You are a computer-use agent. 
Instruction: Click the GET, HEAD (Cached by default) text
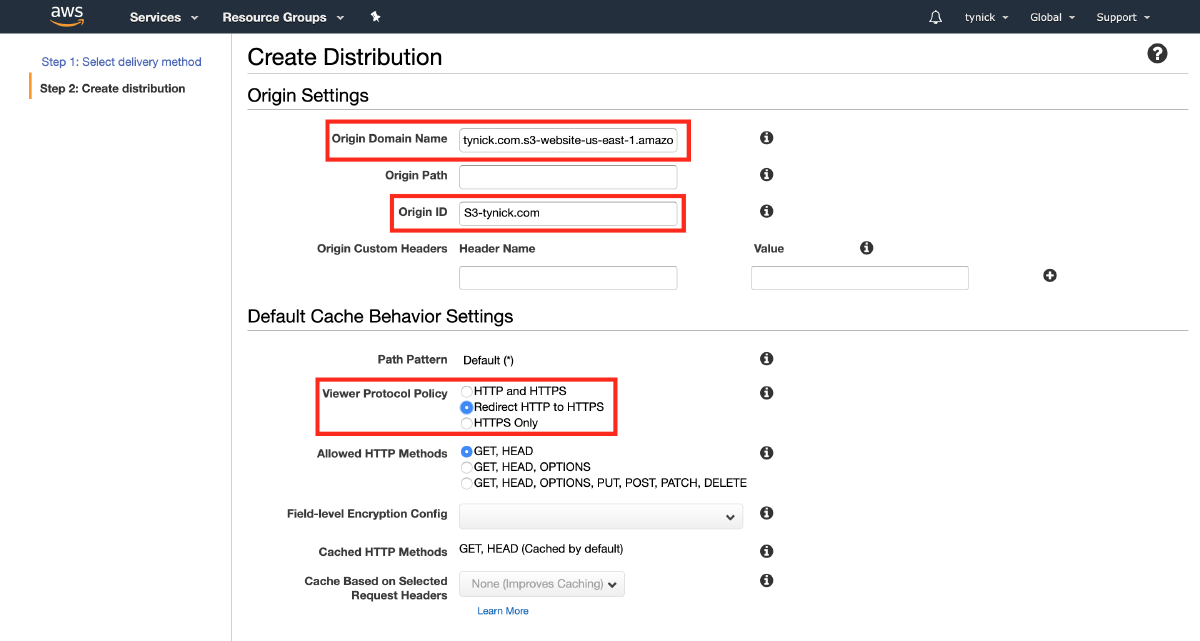[x=541, y=549]
